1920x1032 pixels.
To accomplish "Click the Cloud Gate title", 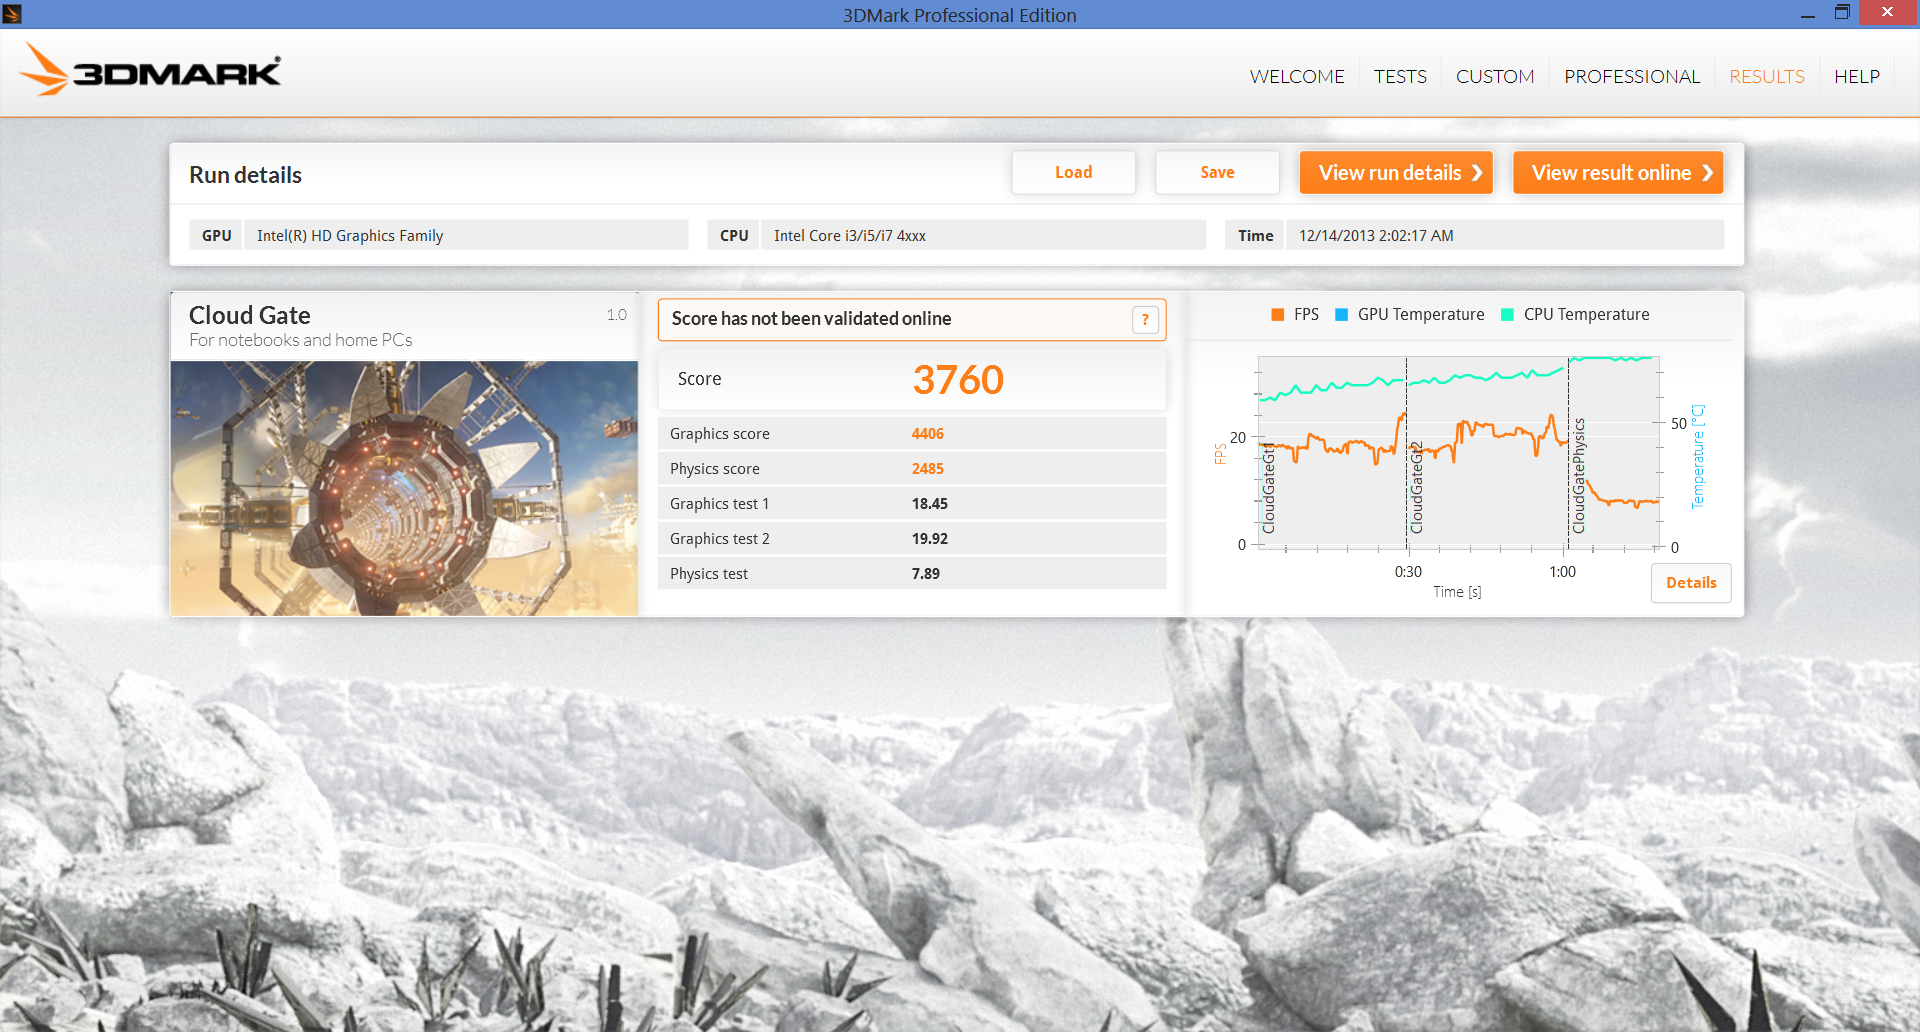I will click(250, 315).
